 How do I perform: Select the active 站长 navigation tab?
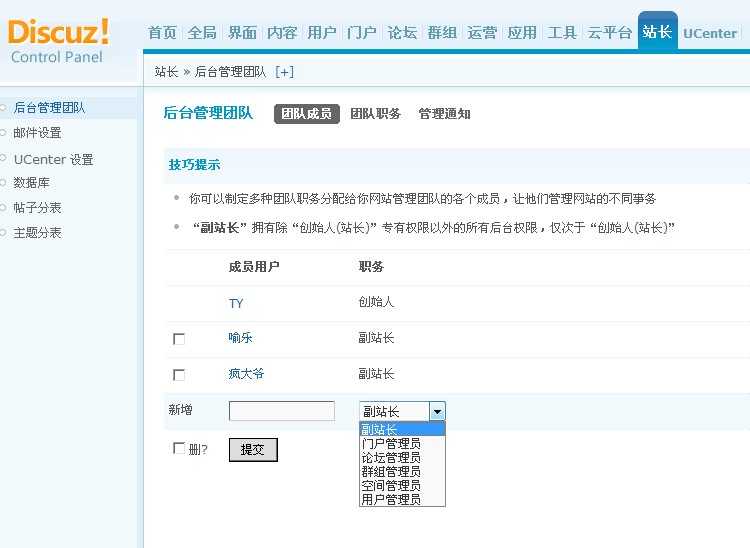click(657, 32)
